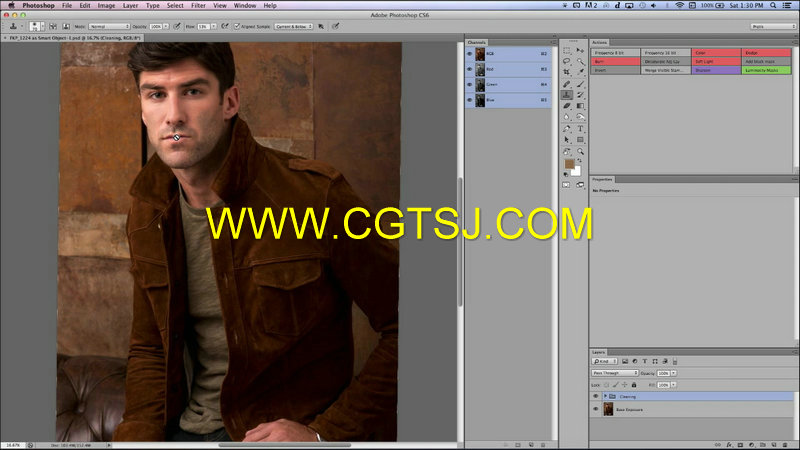800x450 pixels.
Task: Select the Eraser tool
Action: (x=567, y=106)
